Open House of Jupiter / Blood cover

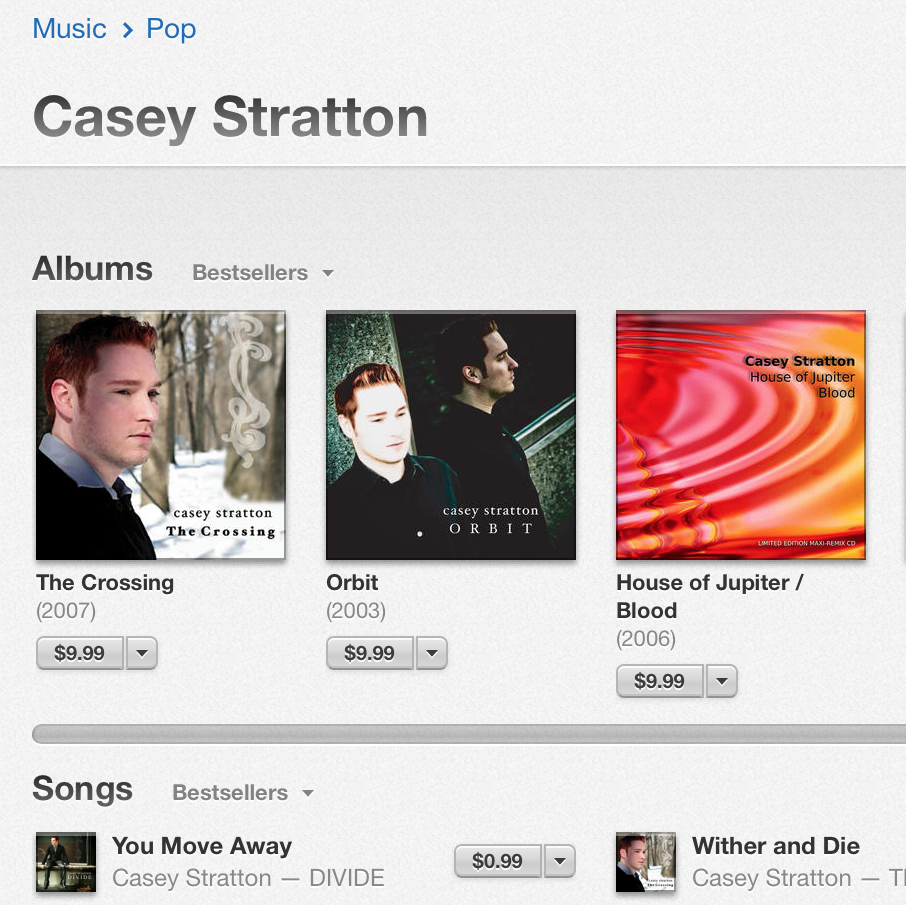741,435
